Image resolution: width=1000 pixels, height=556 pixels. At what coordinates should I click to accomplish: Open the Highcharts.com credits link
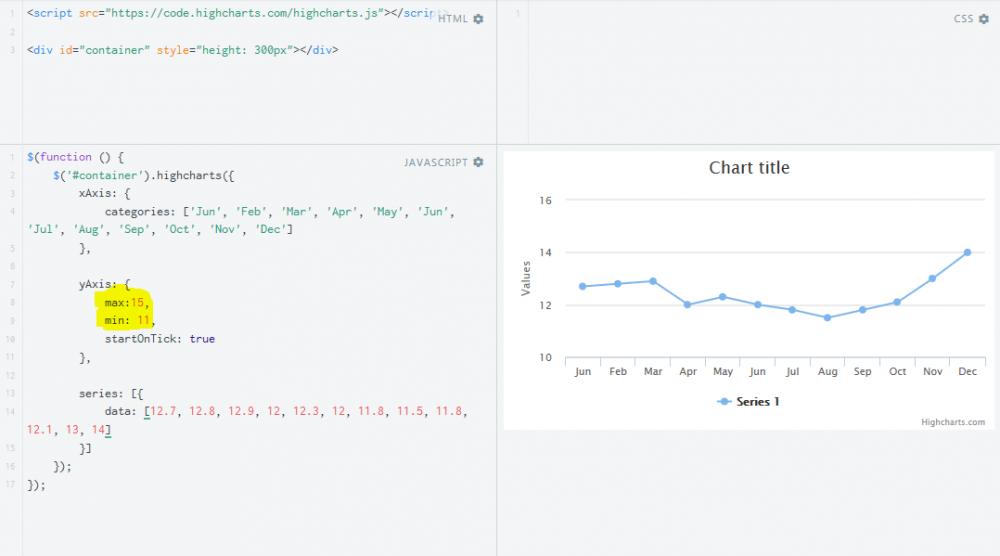point(953,422)
